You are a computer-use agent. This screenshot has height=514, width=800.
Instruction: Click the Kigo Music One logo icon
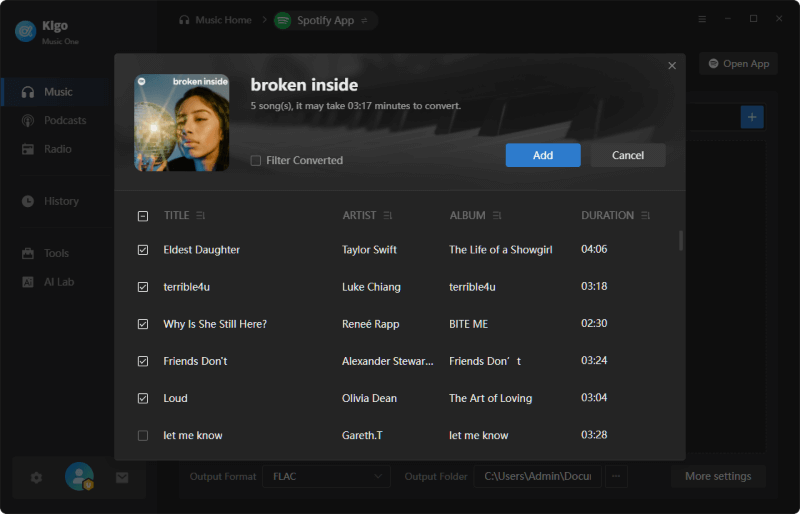tap(25, 31)
